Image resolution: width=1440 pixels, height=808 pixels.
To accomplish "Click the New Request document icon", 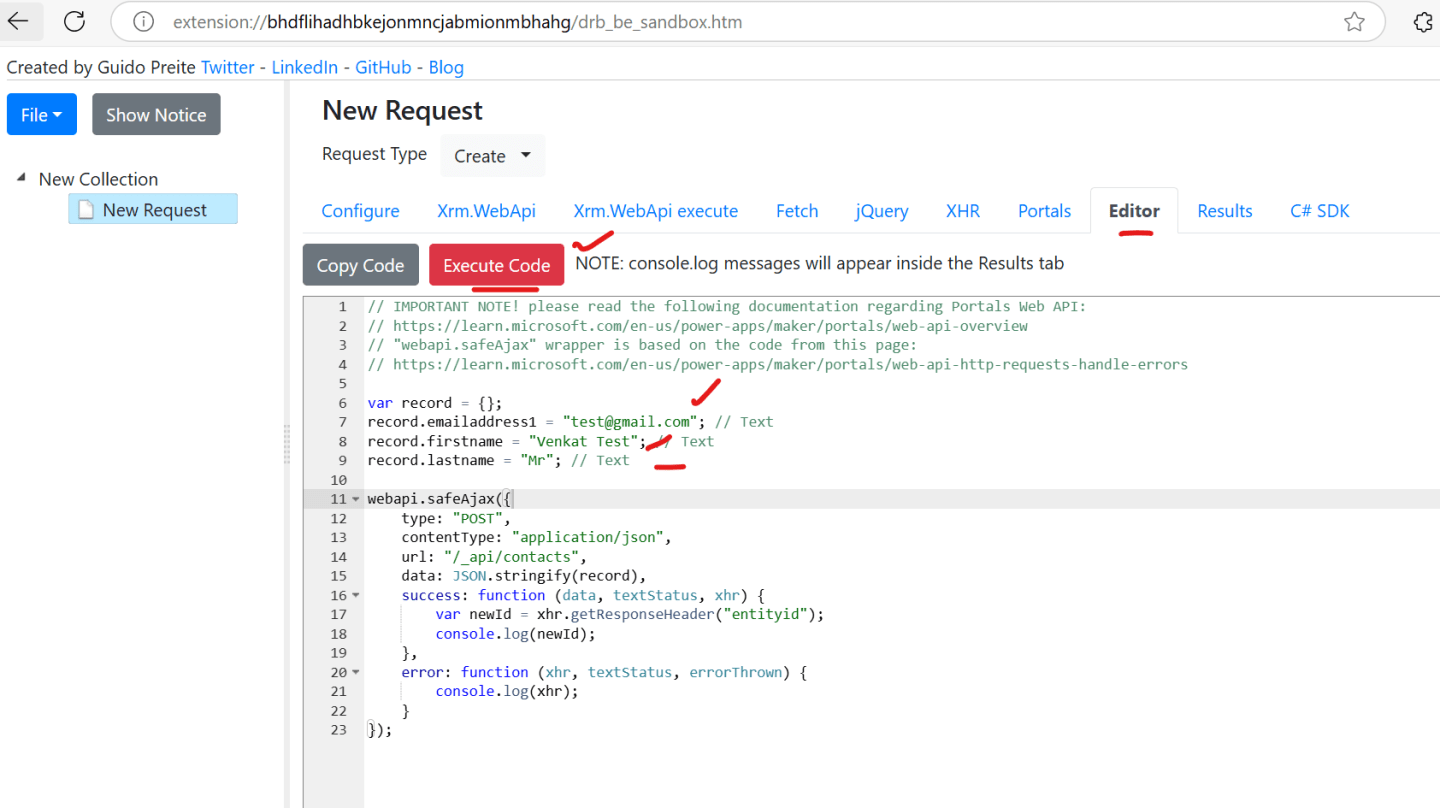I will [84, 208].
